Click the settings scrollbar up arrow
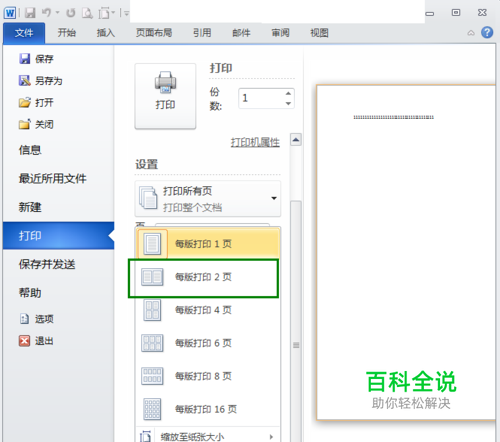The image size is (500, 442). 296,140
